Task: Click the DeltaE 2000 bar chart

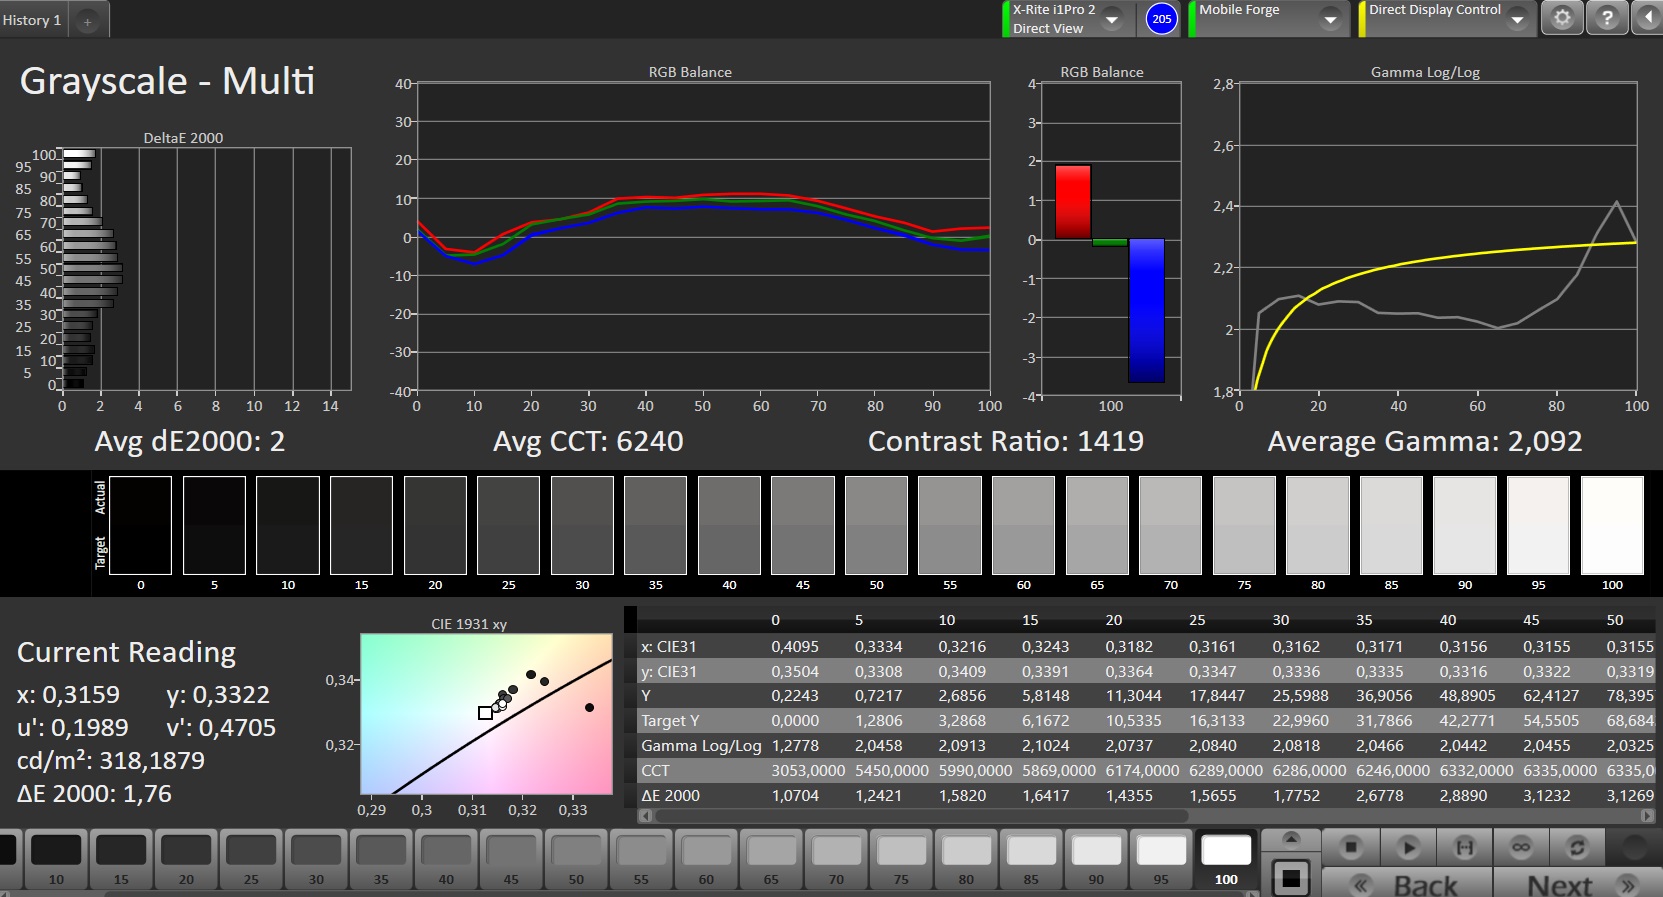Action: click(x=206, y=268)
